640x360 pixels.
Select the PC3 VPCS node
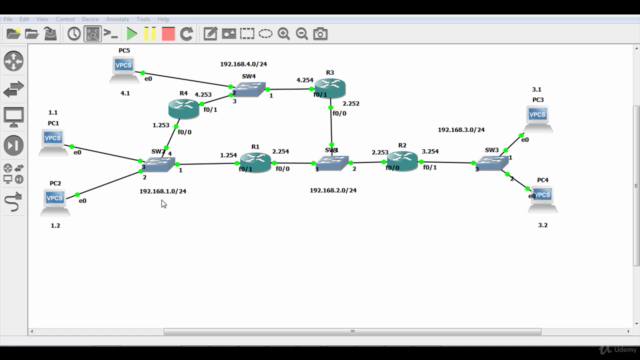pyautogui.click(x=538, y=119)
